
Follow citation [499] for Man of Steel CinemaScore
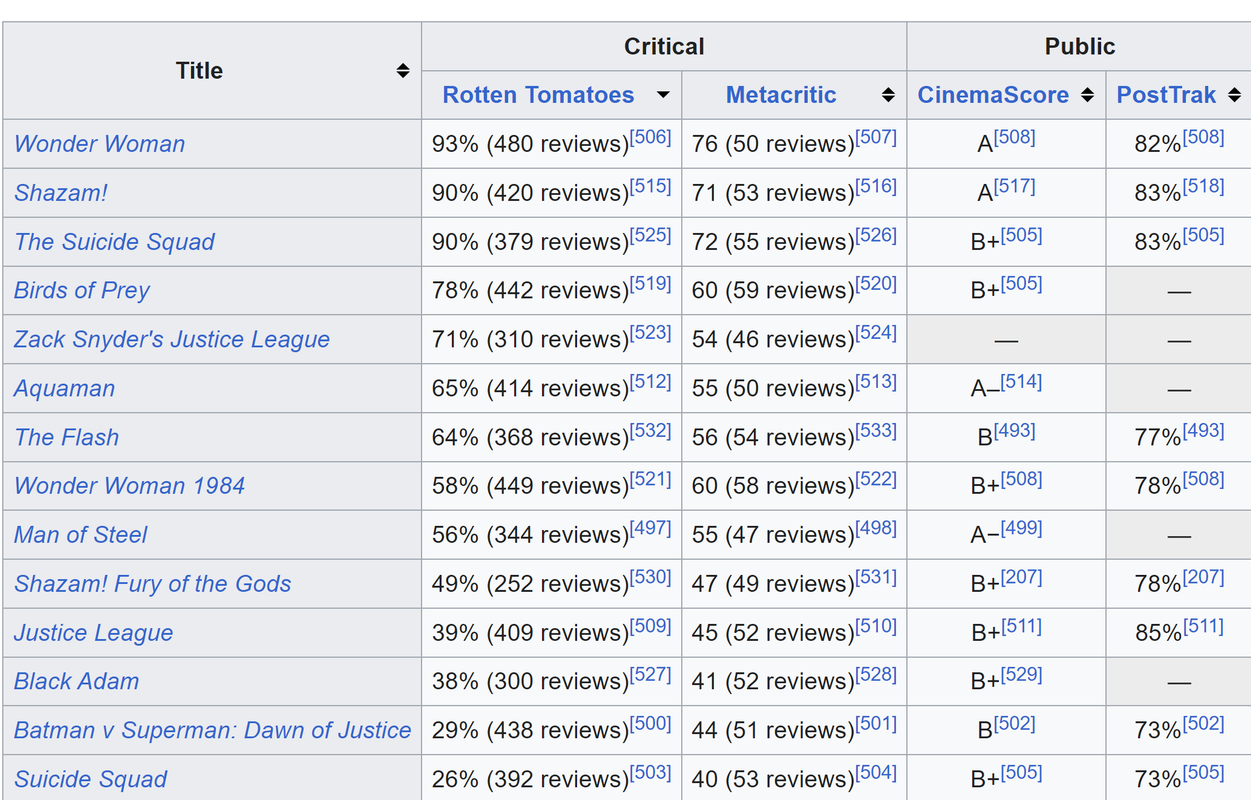click(1021, 529)
